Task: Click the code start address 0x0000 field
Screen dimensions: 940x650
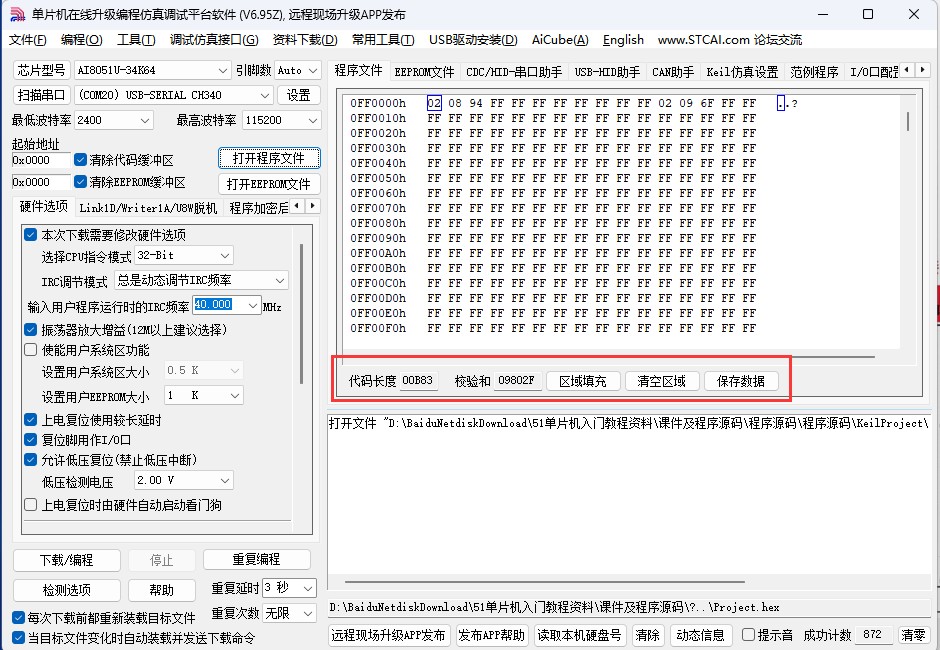Action: pyautogui.click(x=41, y=160)
